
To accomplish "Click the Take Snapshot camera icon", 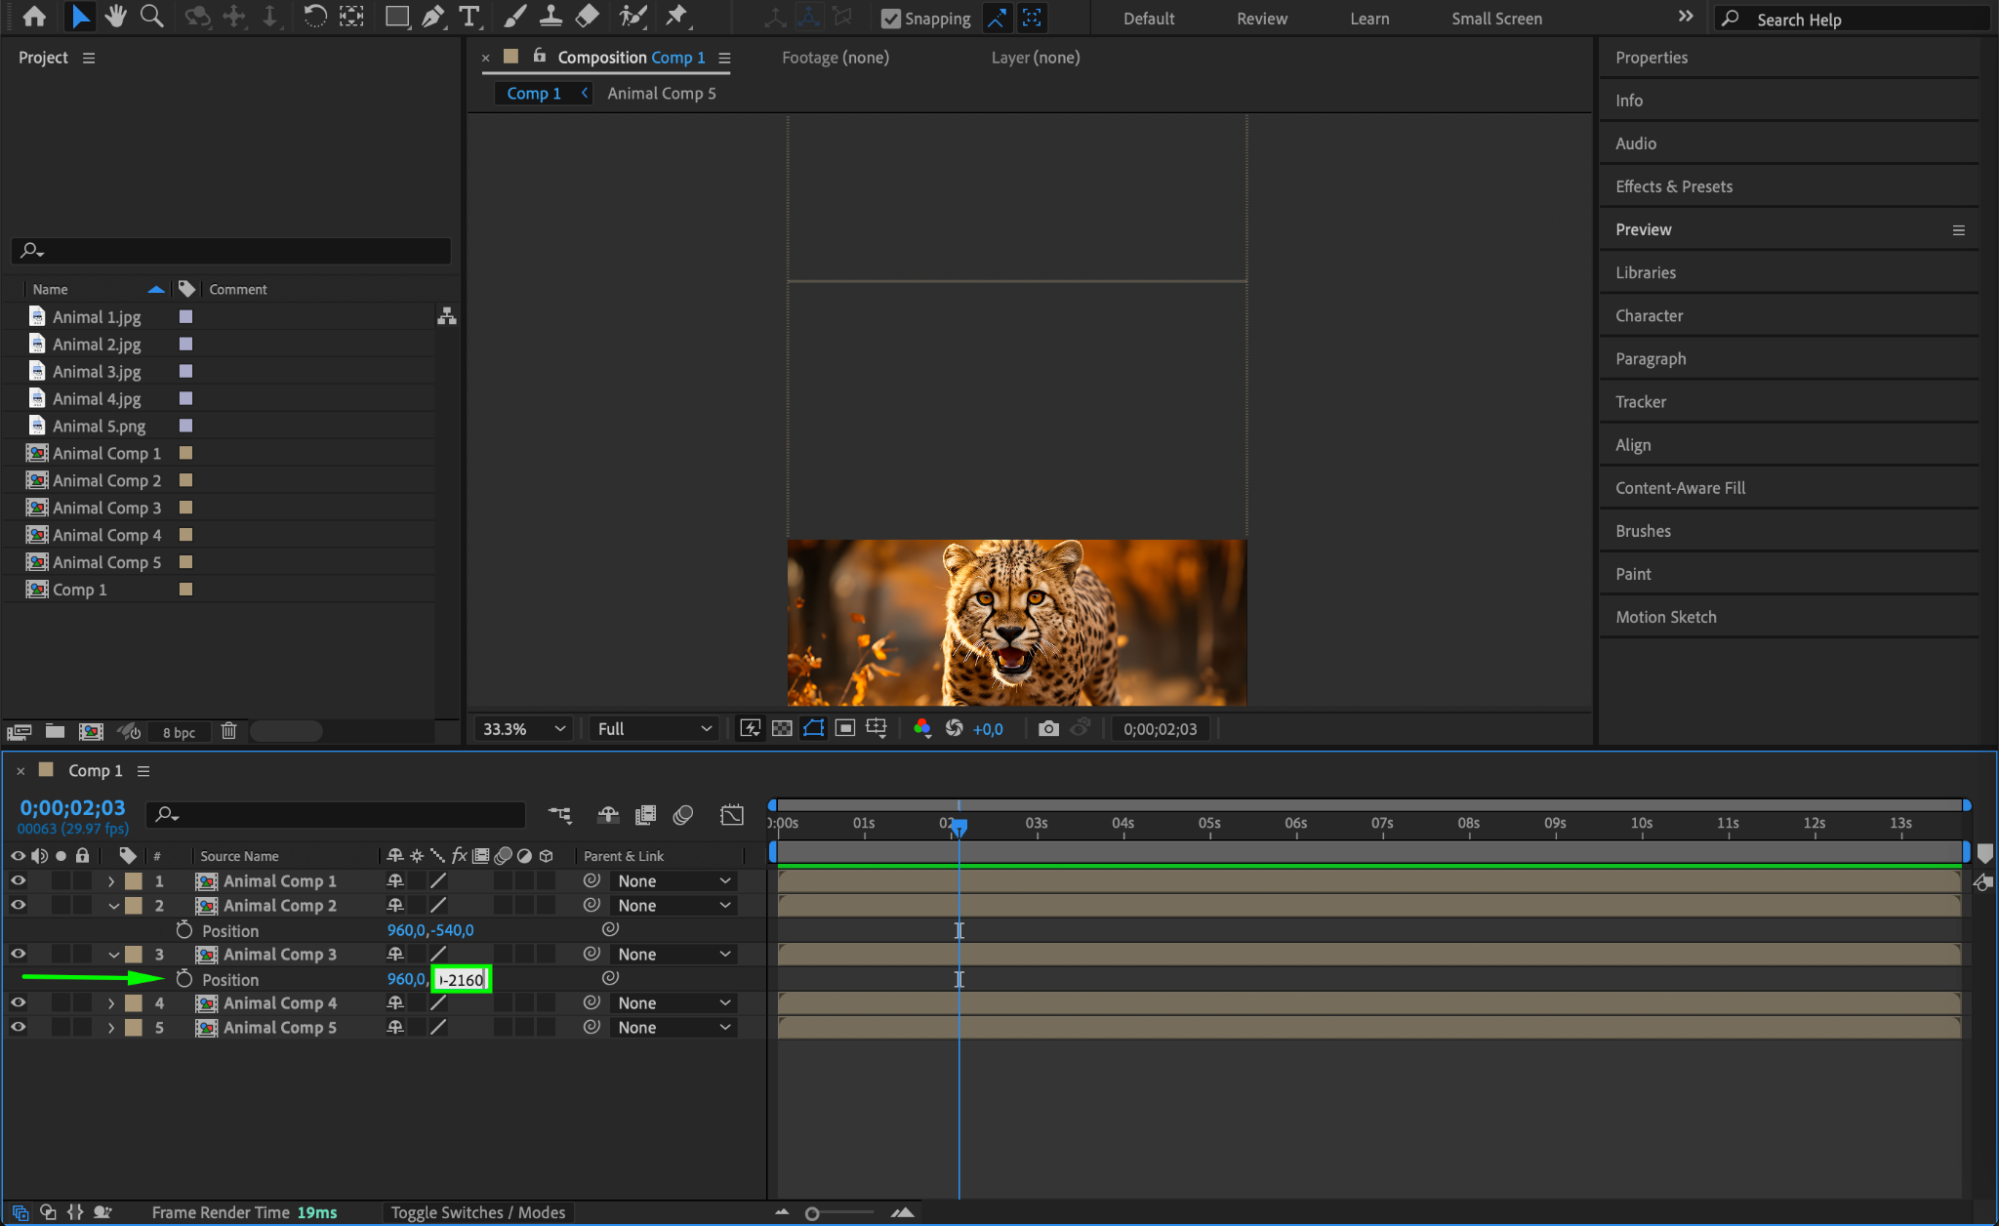I will pyautogui.click(x=1048, y=729).
